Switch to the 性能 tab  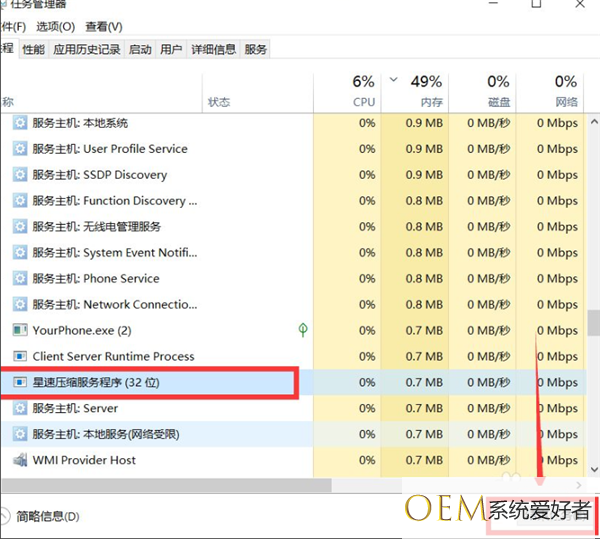(x=34, y=49)
